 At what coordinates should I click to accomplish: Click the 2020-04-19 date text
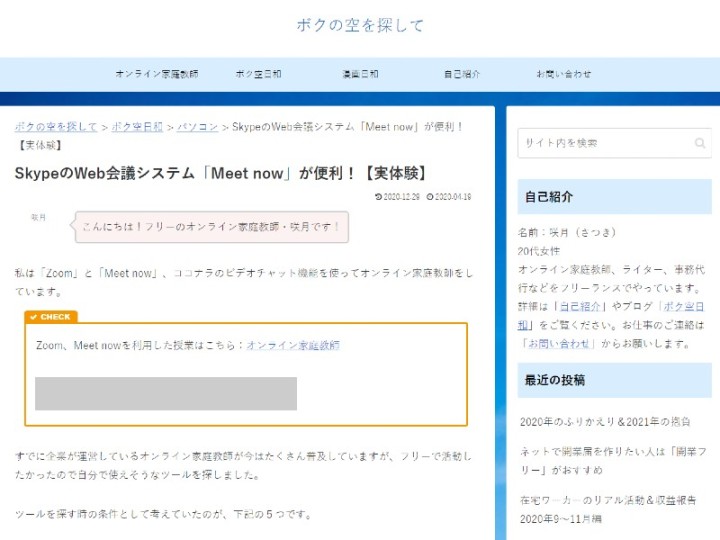pos(453,197)
